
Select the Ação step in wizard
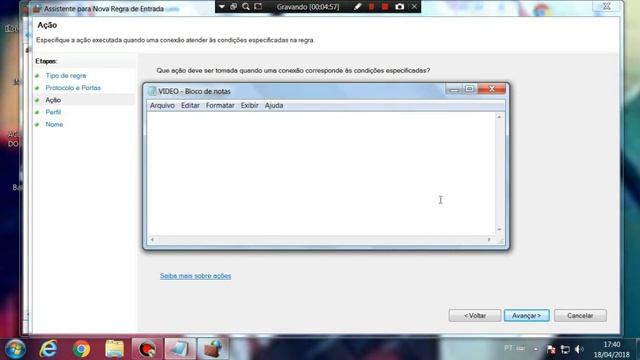pyautogui.click(x=53, y=100)
